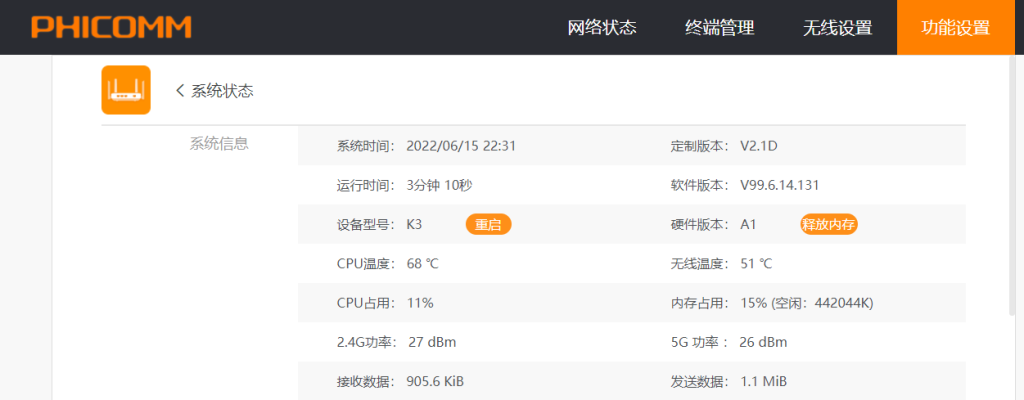Switch to the 终端管理 tab
Image resolution: width=1024 pixels, height=400 pixels.
719,27
